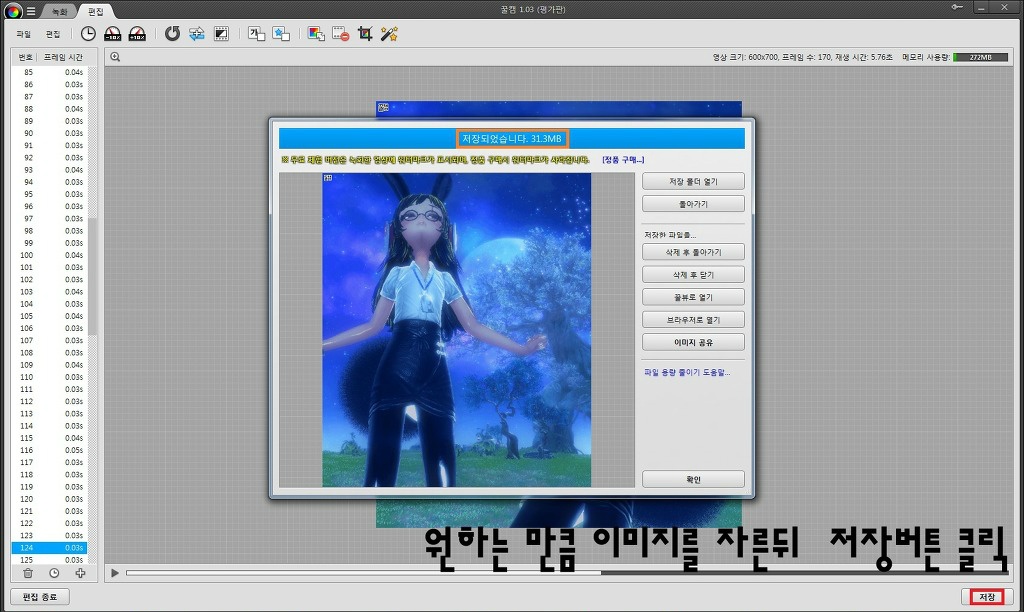This screenshot has width=1024, height=612.
Task: Click the +10% speed gauge icon
Action: pos(137,34)
